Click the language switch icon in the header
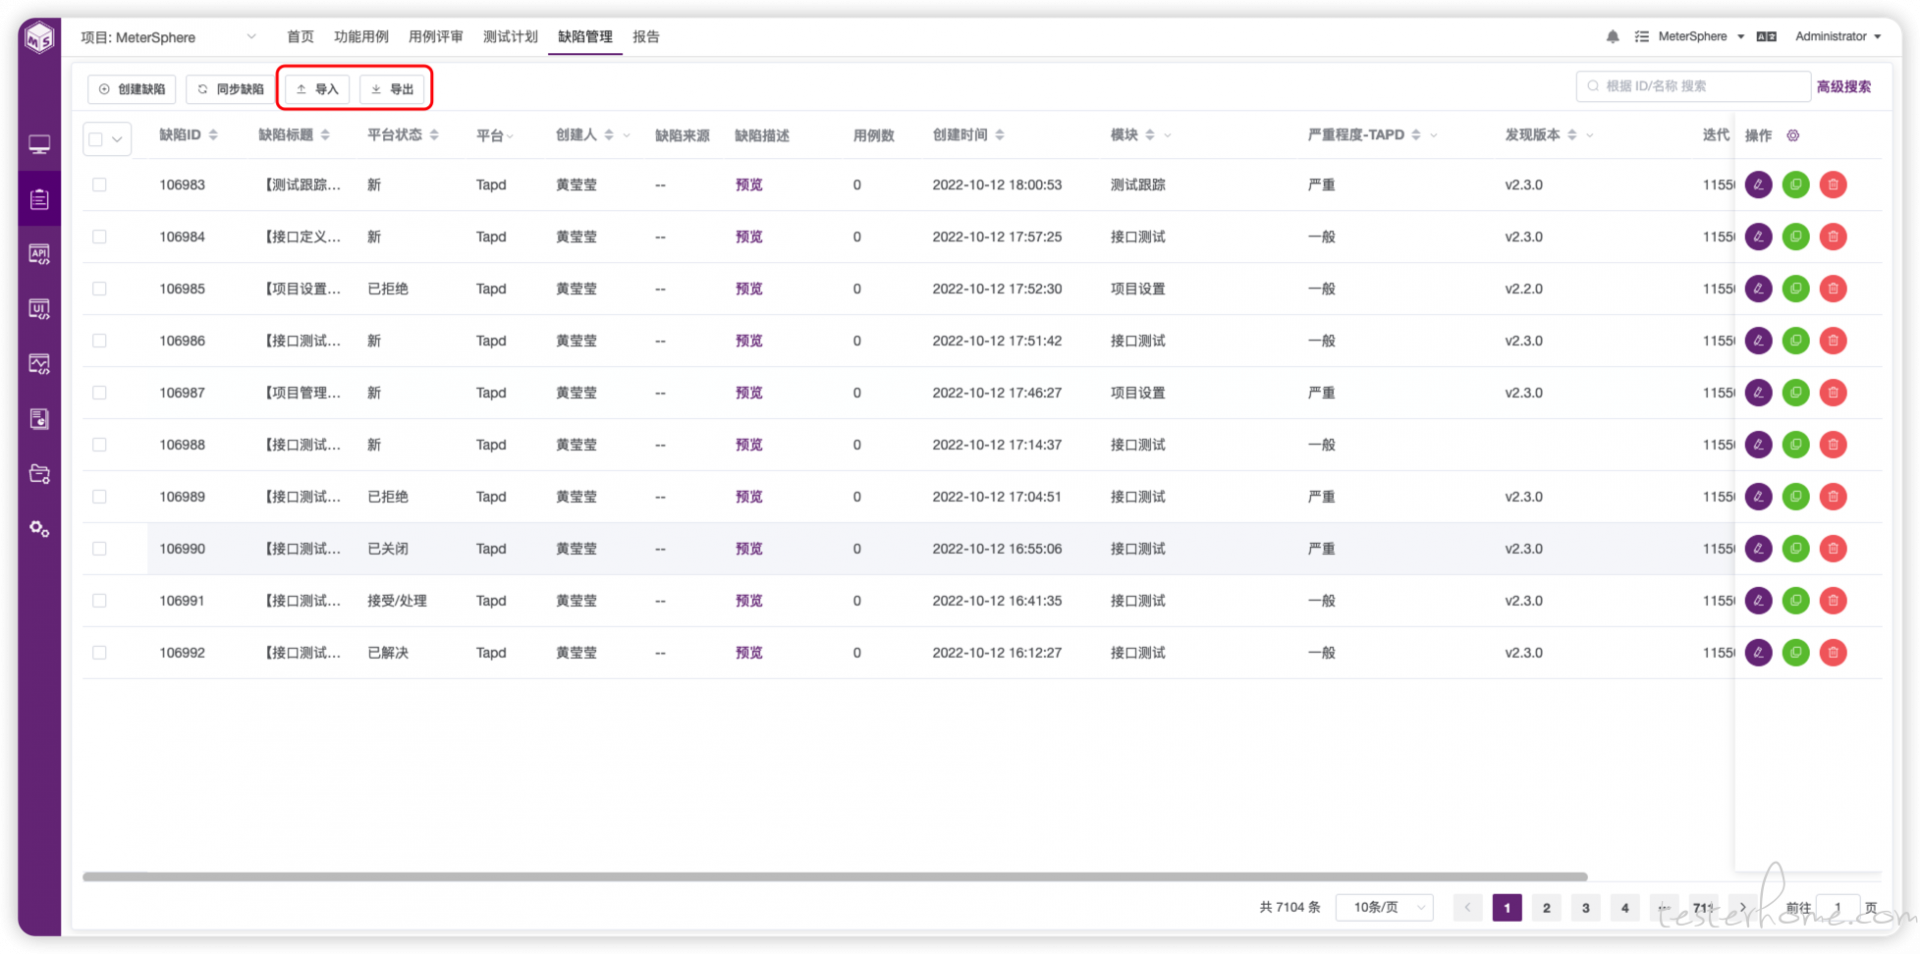The height and width of the screenshot is (954, 1920). (x=1767, y=37)
